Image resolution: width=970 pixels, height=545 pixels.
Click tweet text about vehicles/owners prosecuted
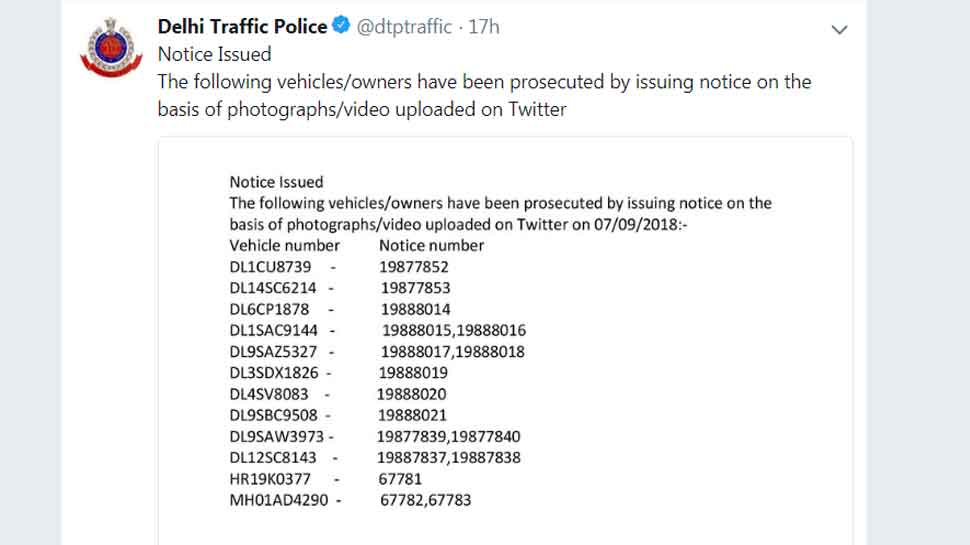click(484, 82)
